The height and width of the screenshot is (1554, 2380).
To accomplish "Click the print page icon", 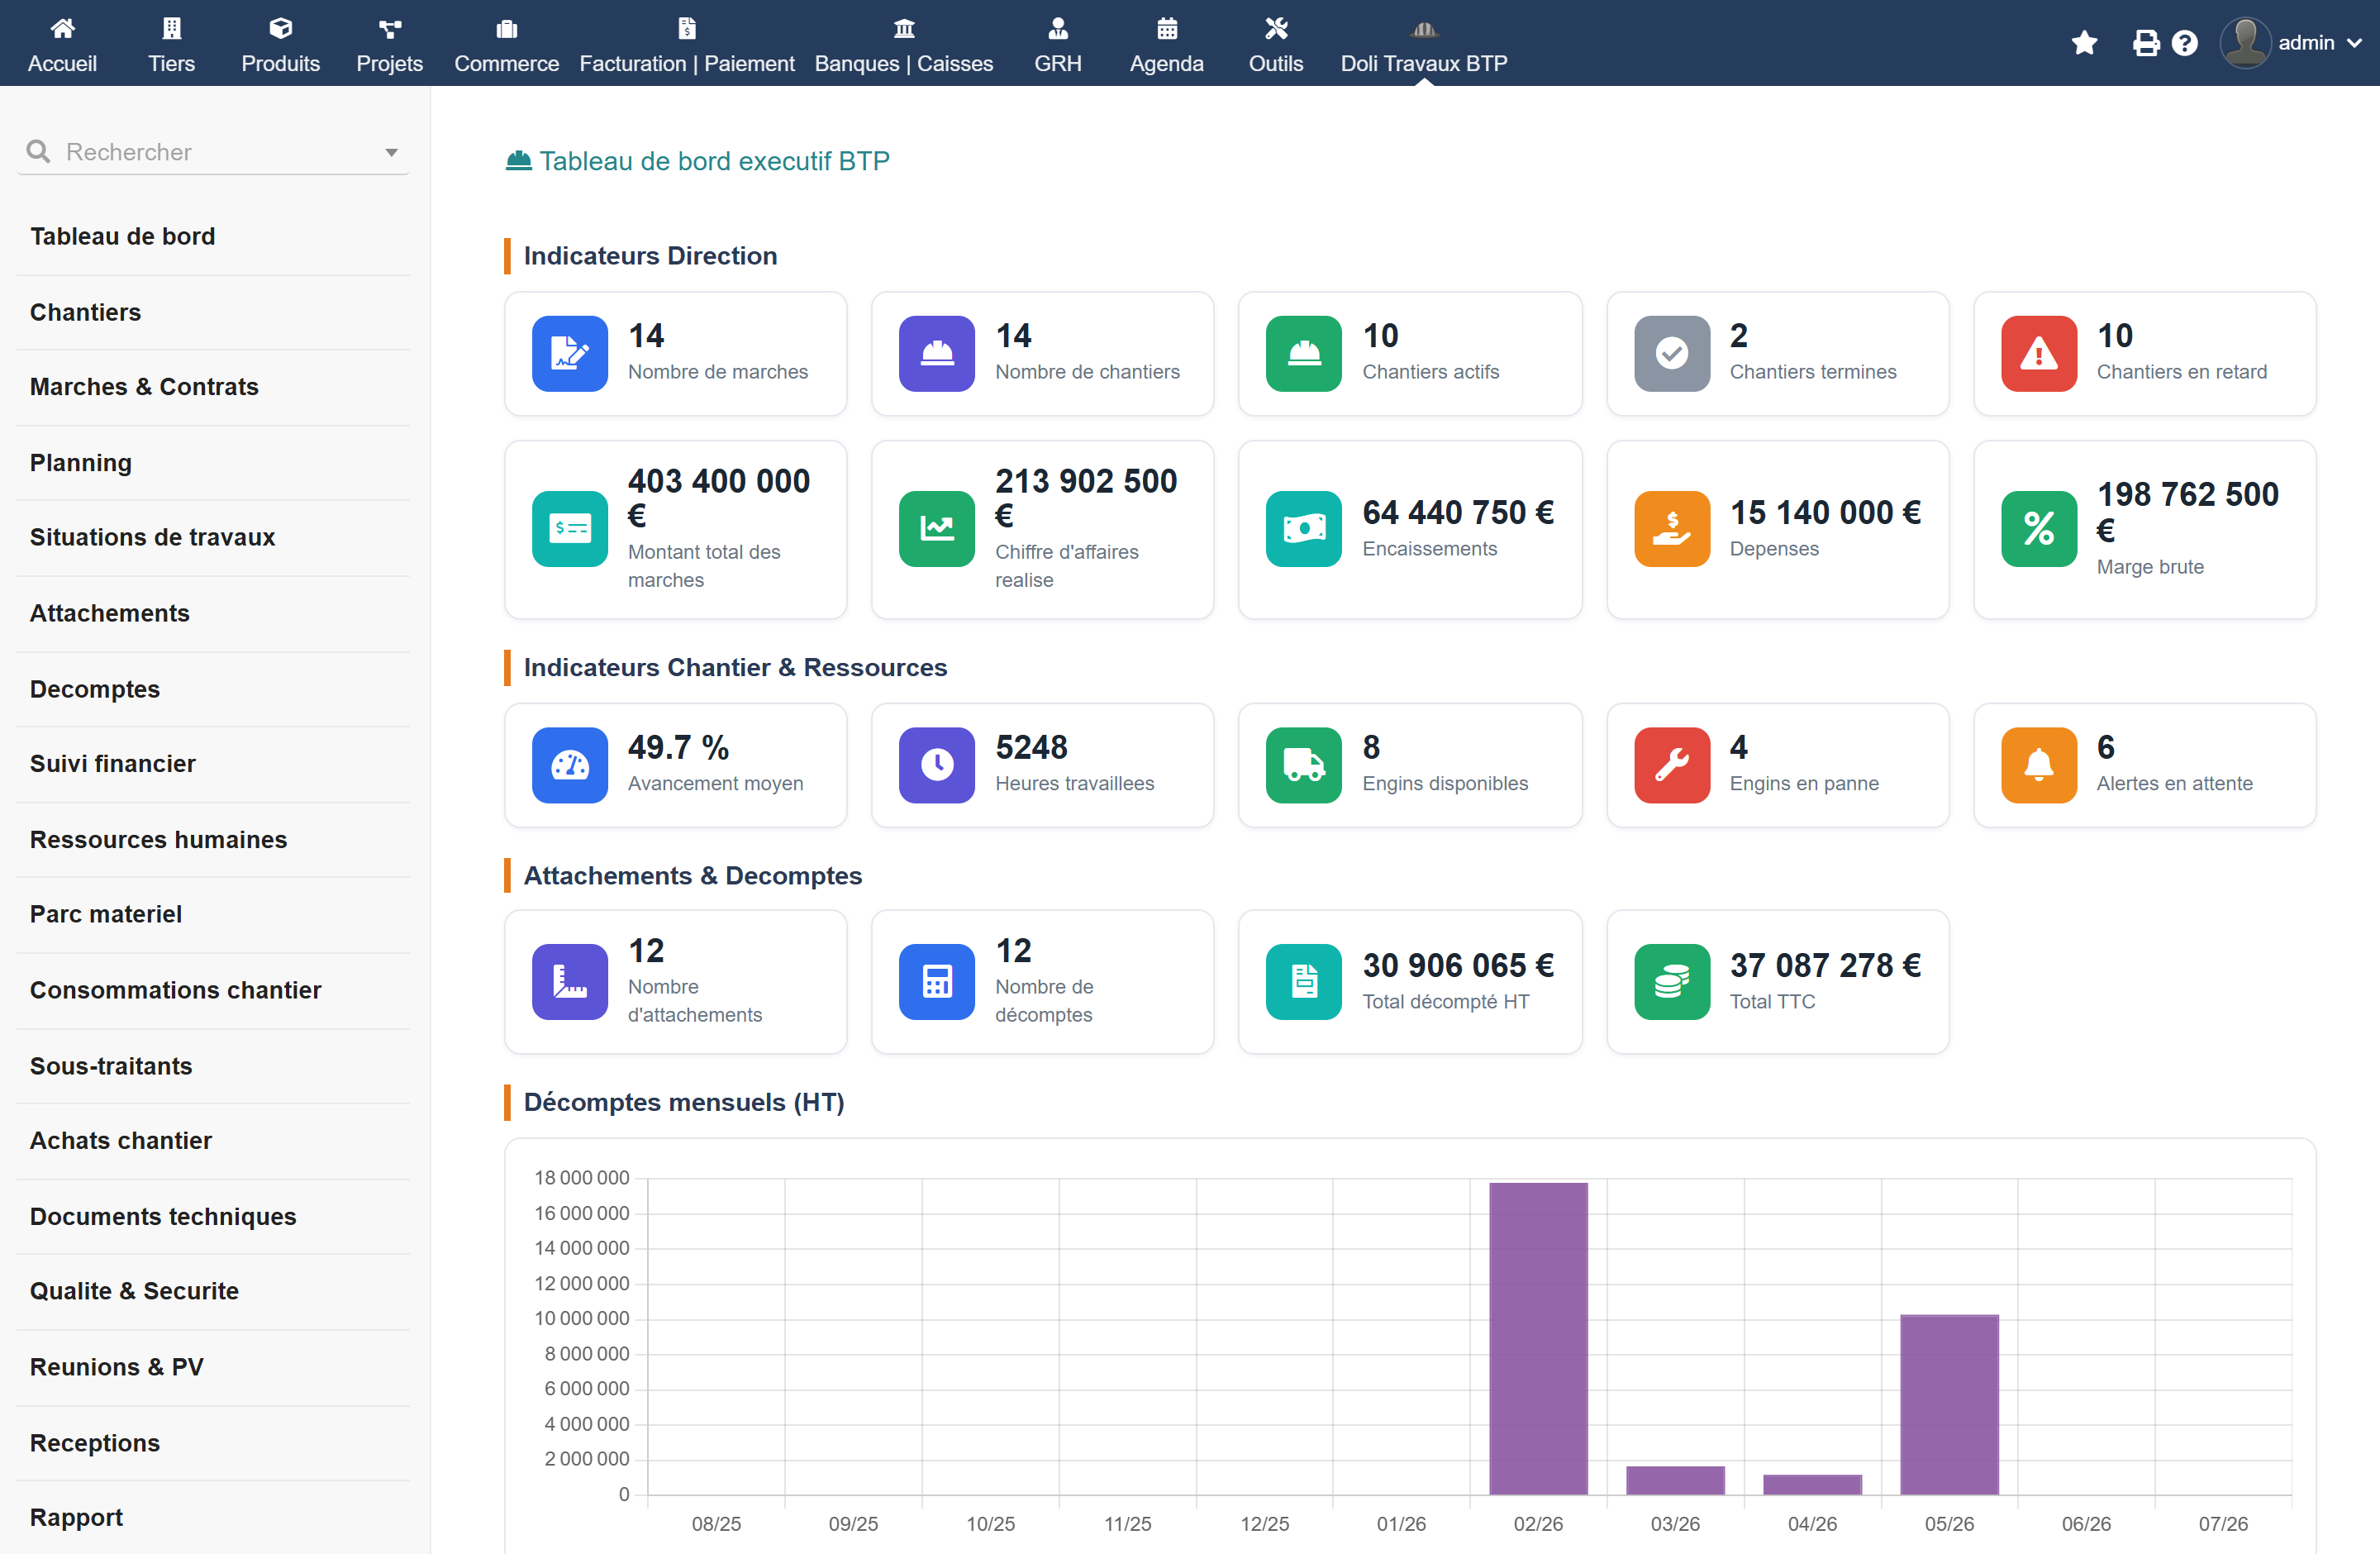I will (x=2145, y=43).
